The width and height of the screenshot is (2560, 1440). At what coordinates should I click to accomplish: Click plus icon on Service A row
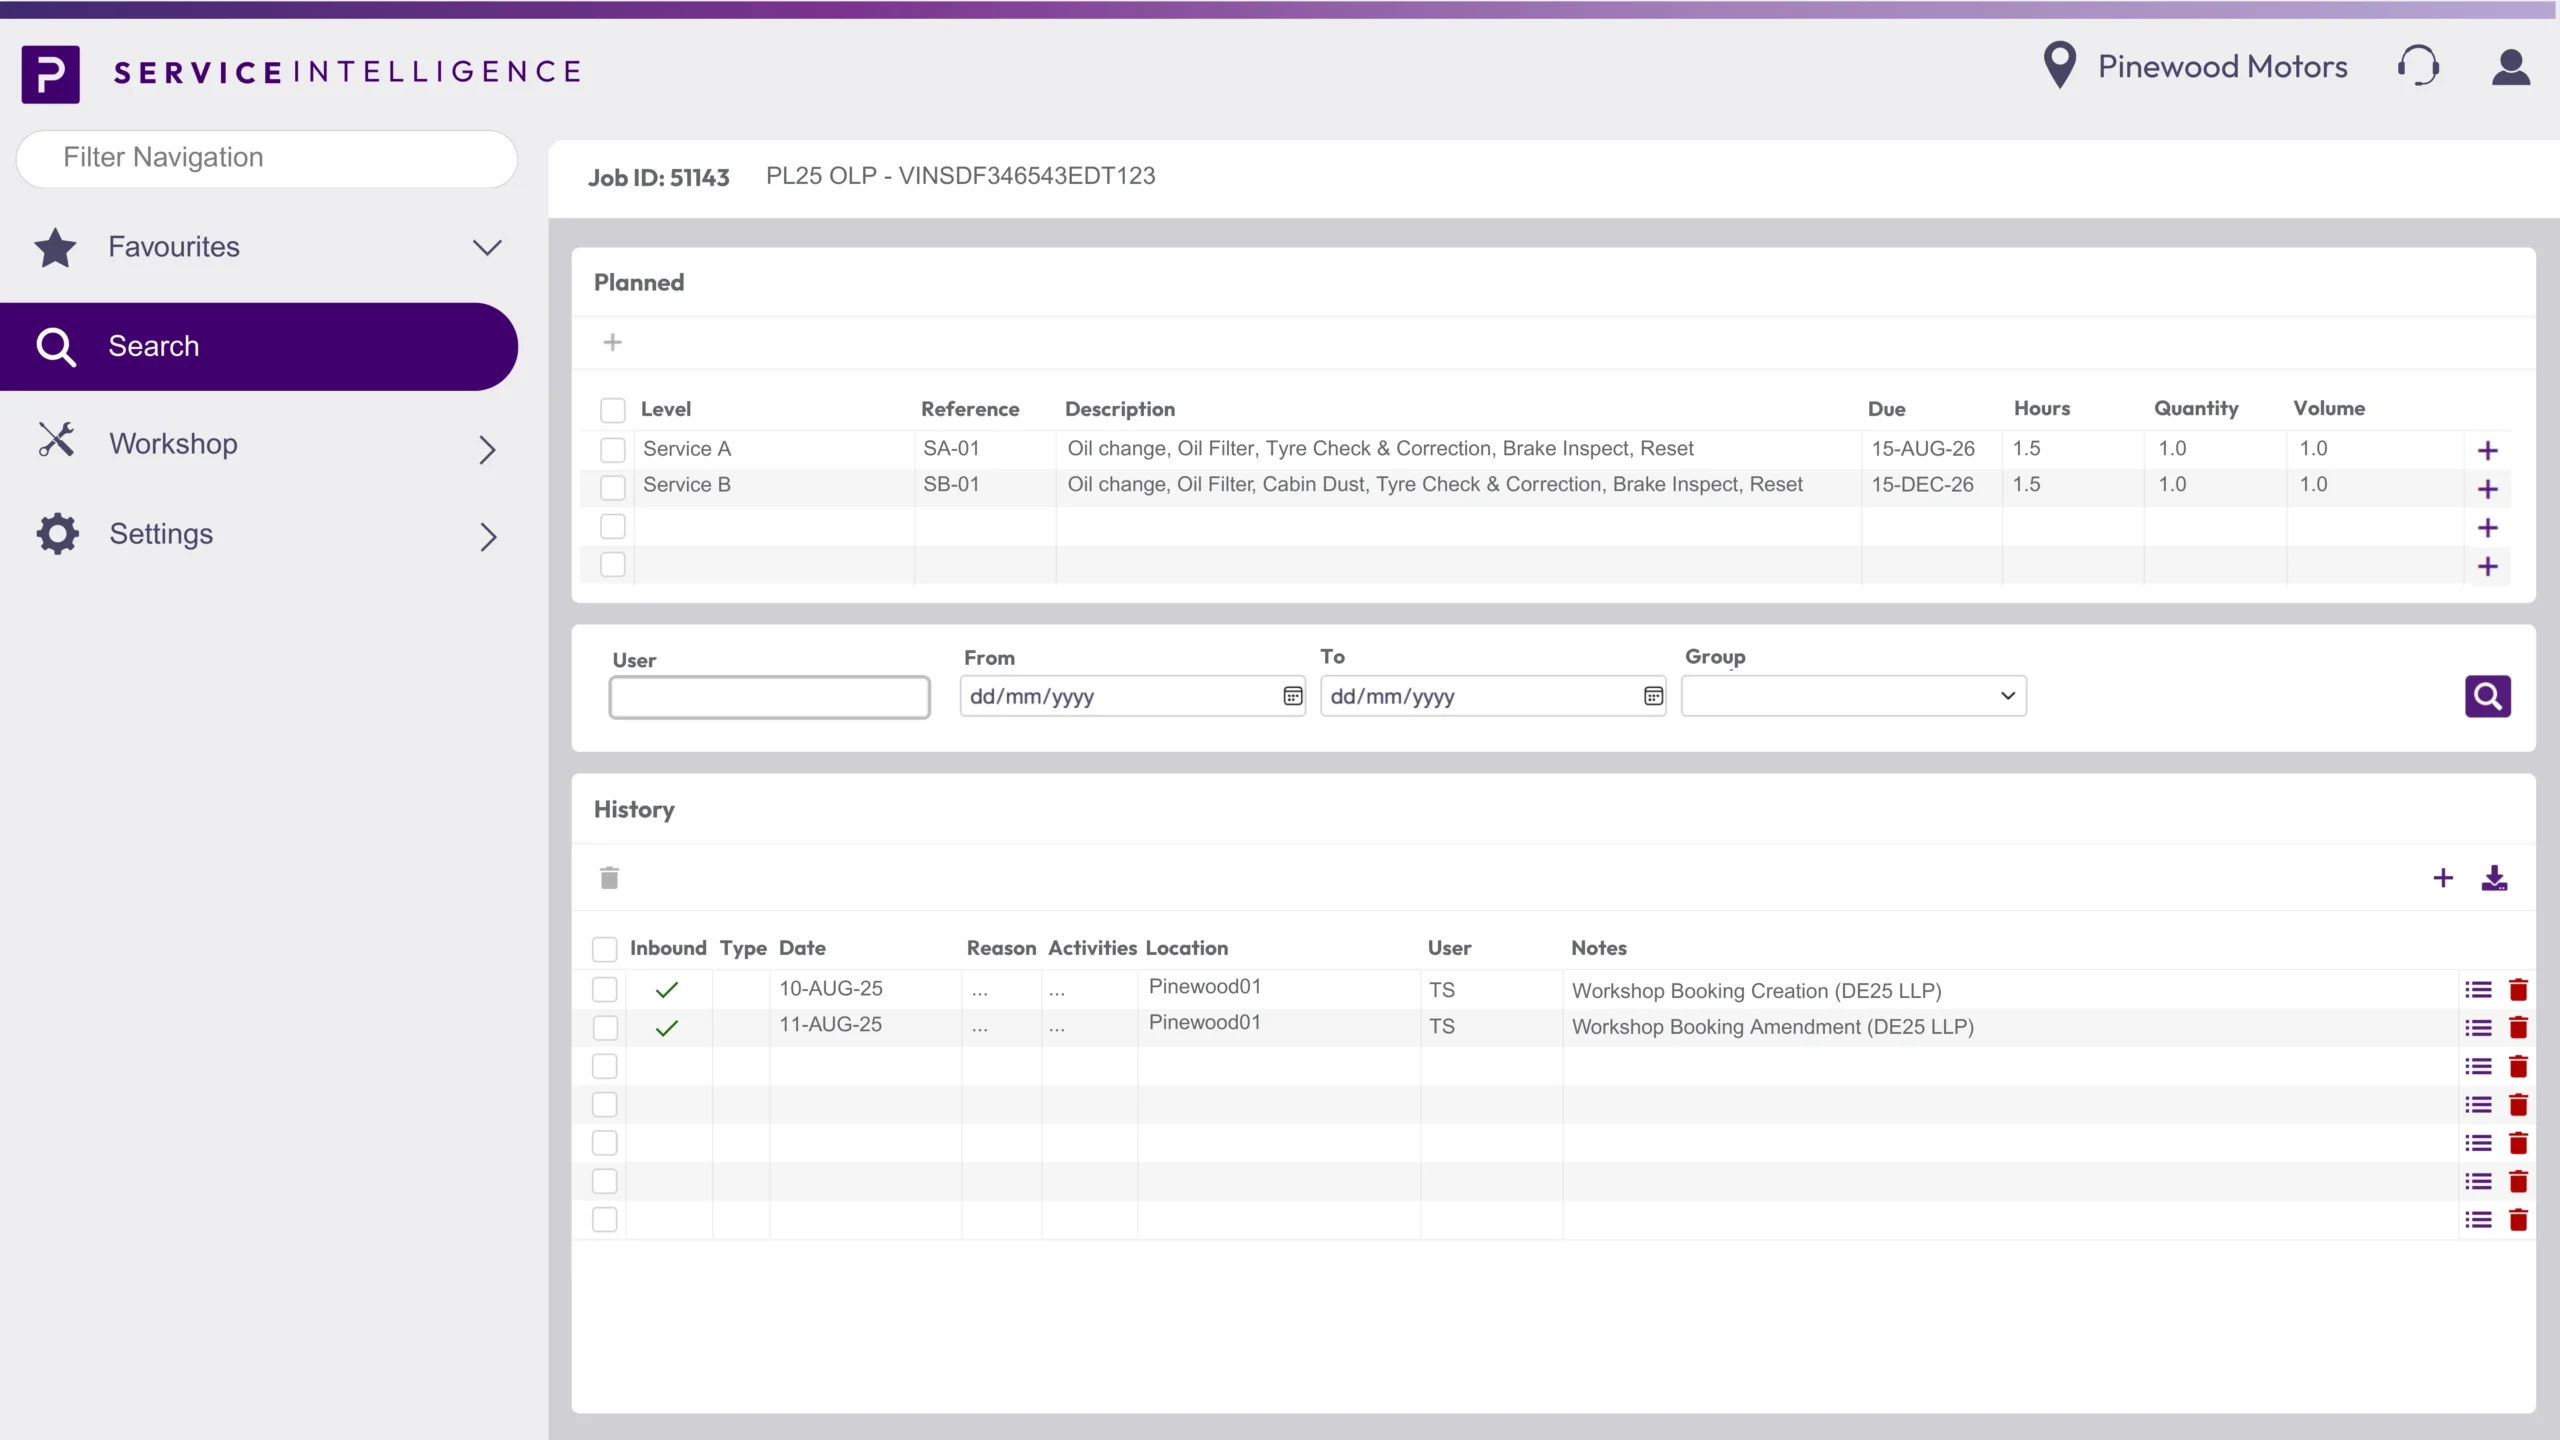(x=2488, y=451)
